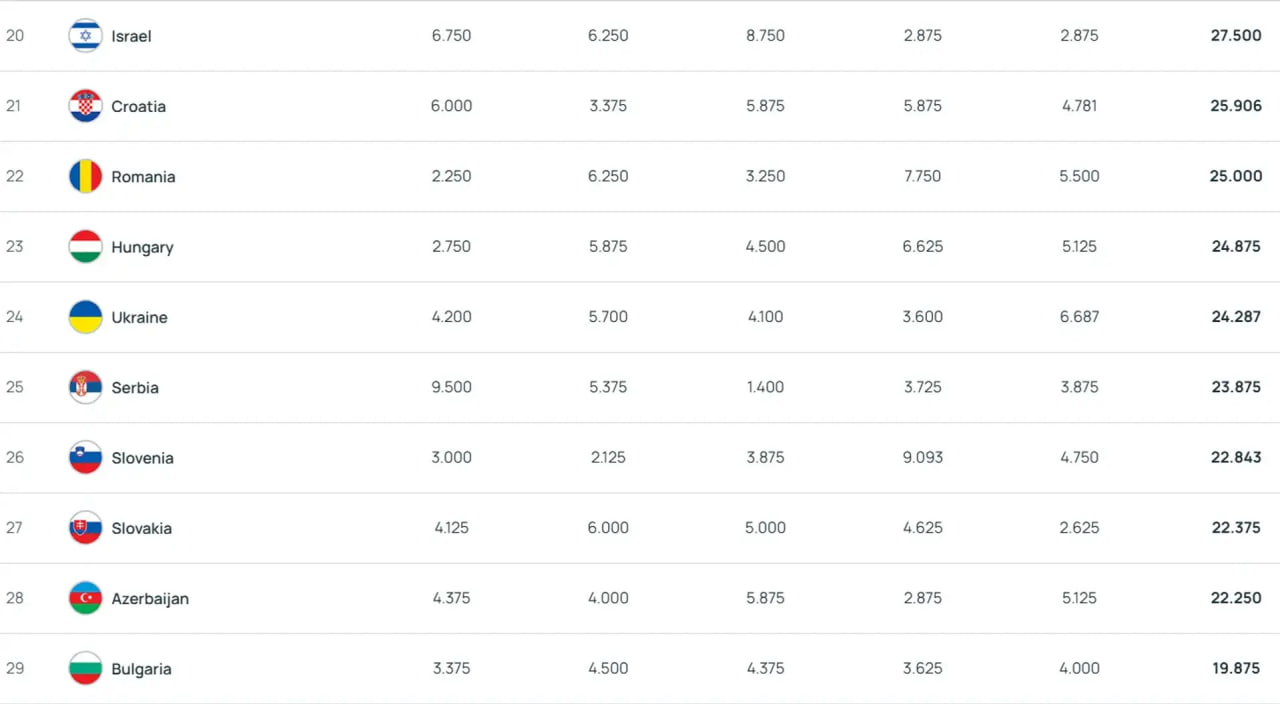The image size is (1280, 704).
Task: Open the Israel country link
Action: pos(131,36)
